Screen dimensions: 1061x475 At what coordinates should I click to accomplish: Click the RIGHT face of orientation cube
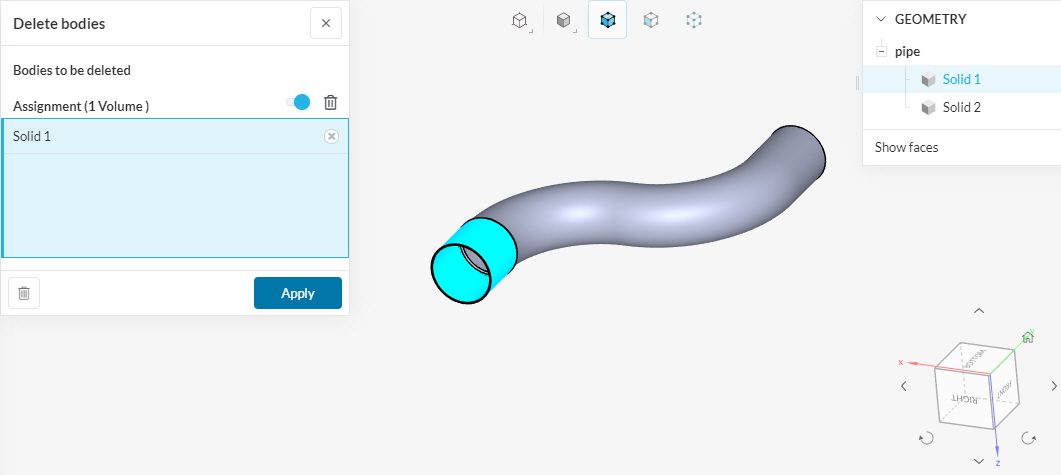click(x=963, y=399)
